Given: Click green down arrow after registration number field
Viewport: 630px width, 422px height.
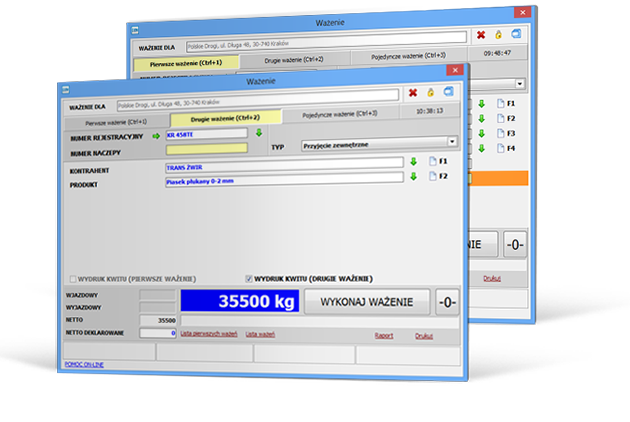Looking at the screenshot, I should pos(258,132).
